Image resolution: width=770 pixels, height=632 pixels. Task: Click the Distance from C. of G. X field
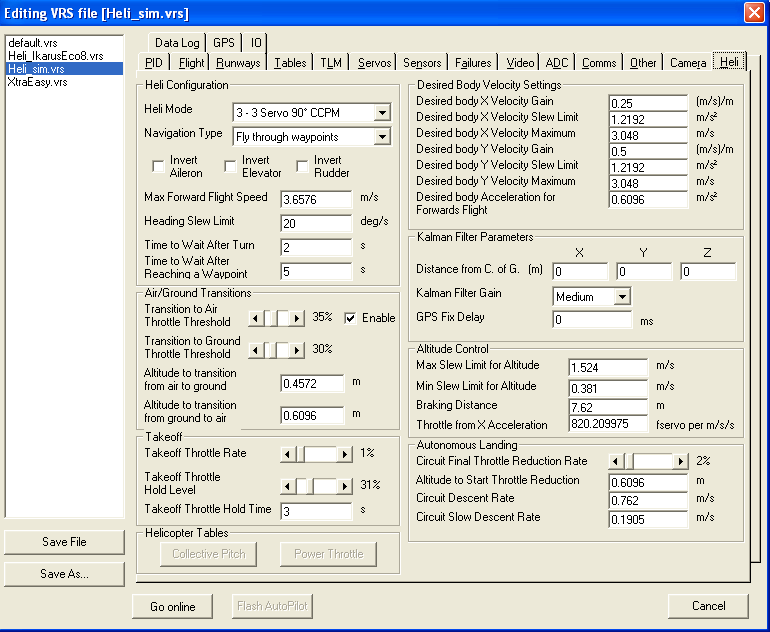click(x=580, y=272)
